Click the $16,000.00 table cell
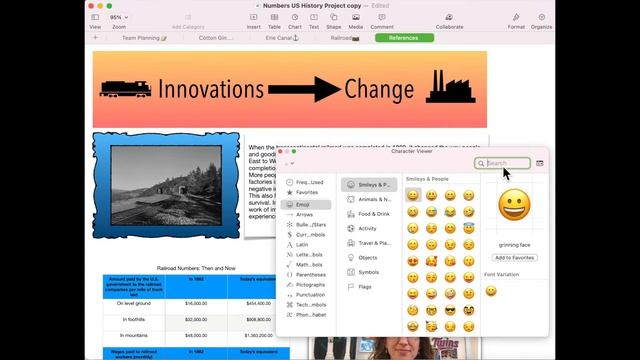 [x=196, y=307]
